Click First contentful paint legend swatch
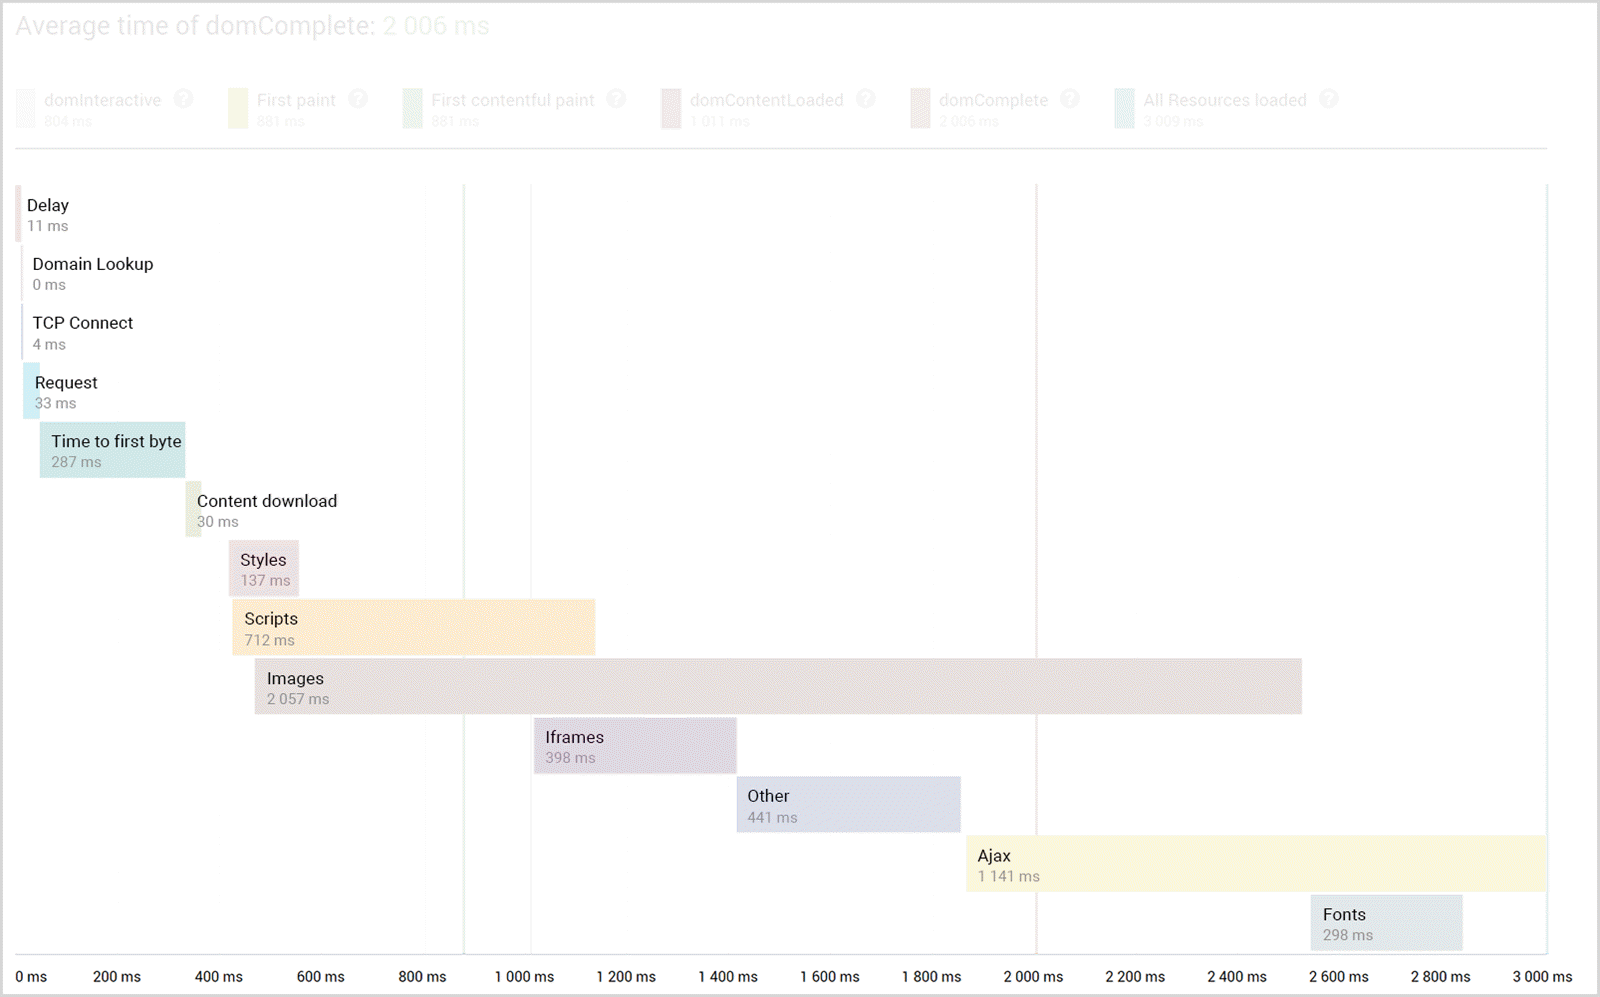Image resolution: width=1600 pixels, height=997 pixels. [x=413, y=108]
